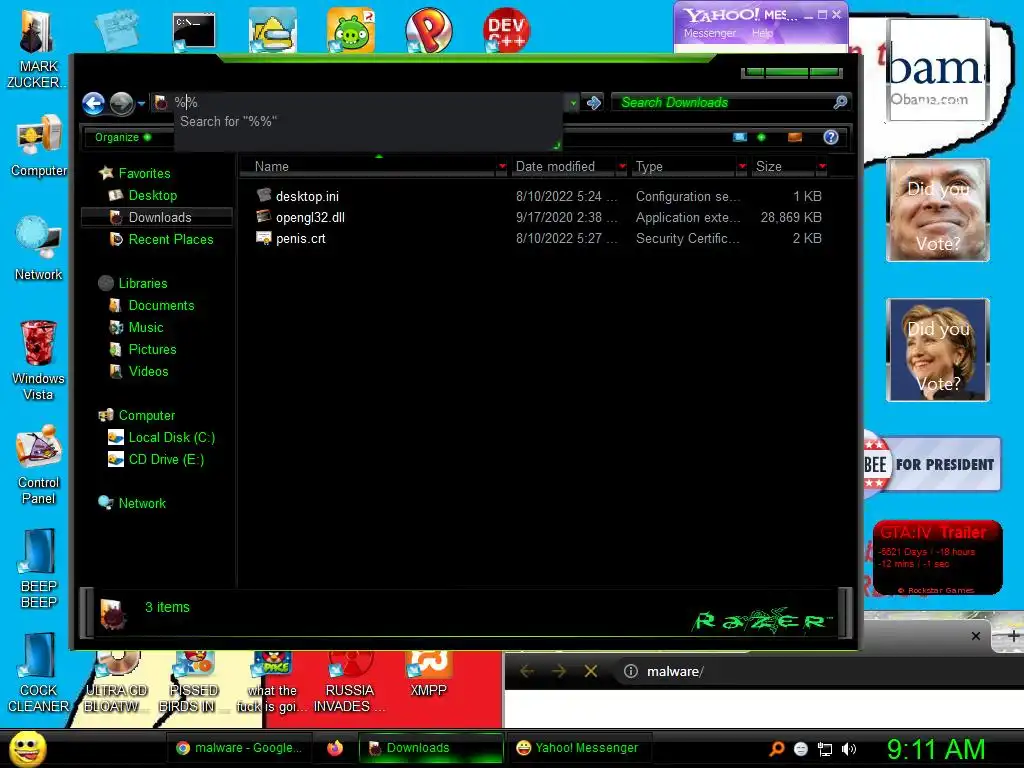Switch to Yahoo! Messenger taskbar button
Screen dimensions: 1024x768
tap(577, 748)
